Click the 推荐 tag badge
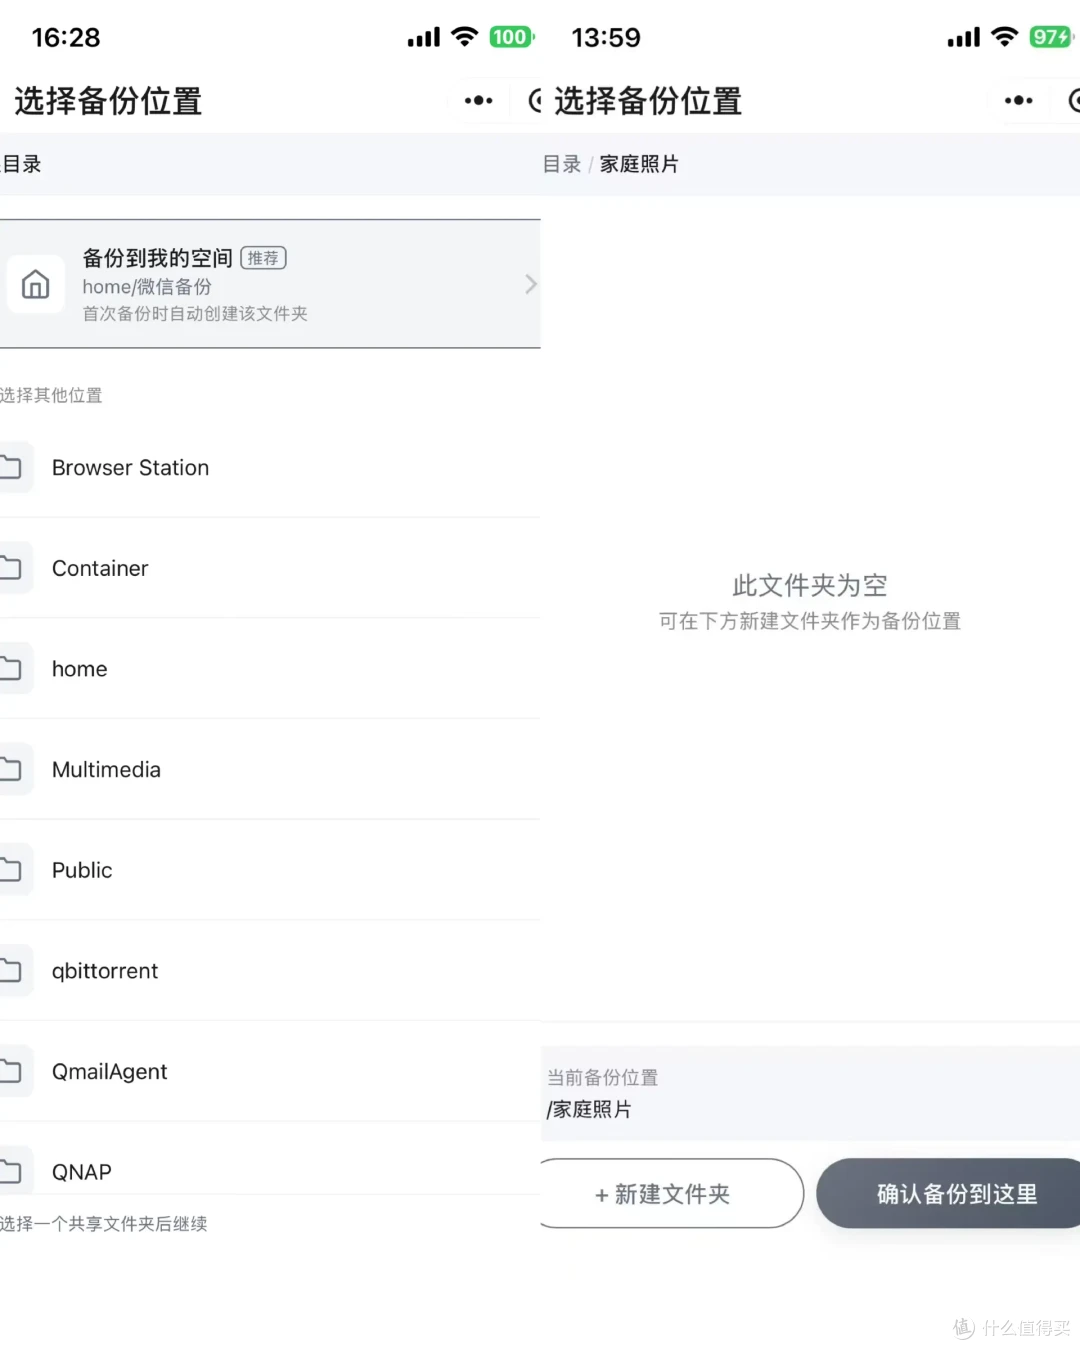 click(263, 258)
